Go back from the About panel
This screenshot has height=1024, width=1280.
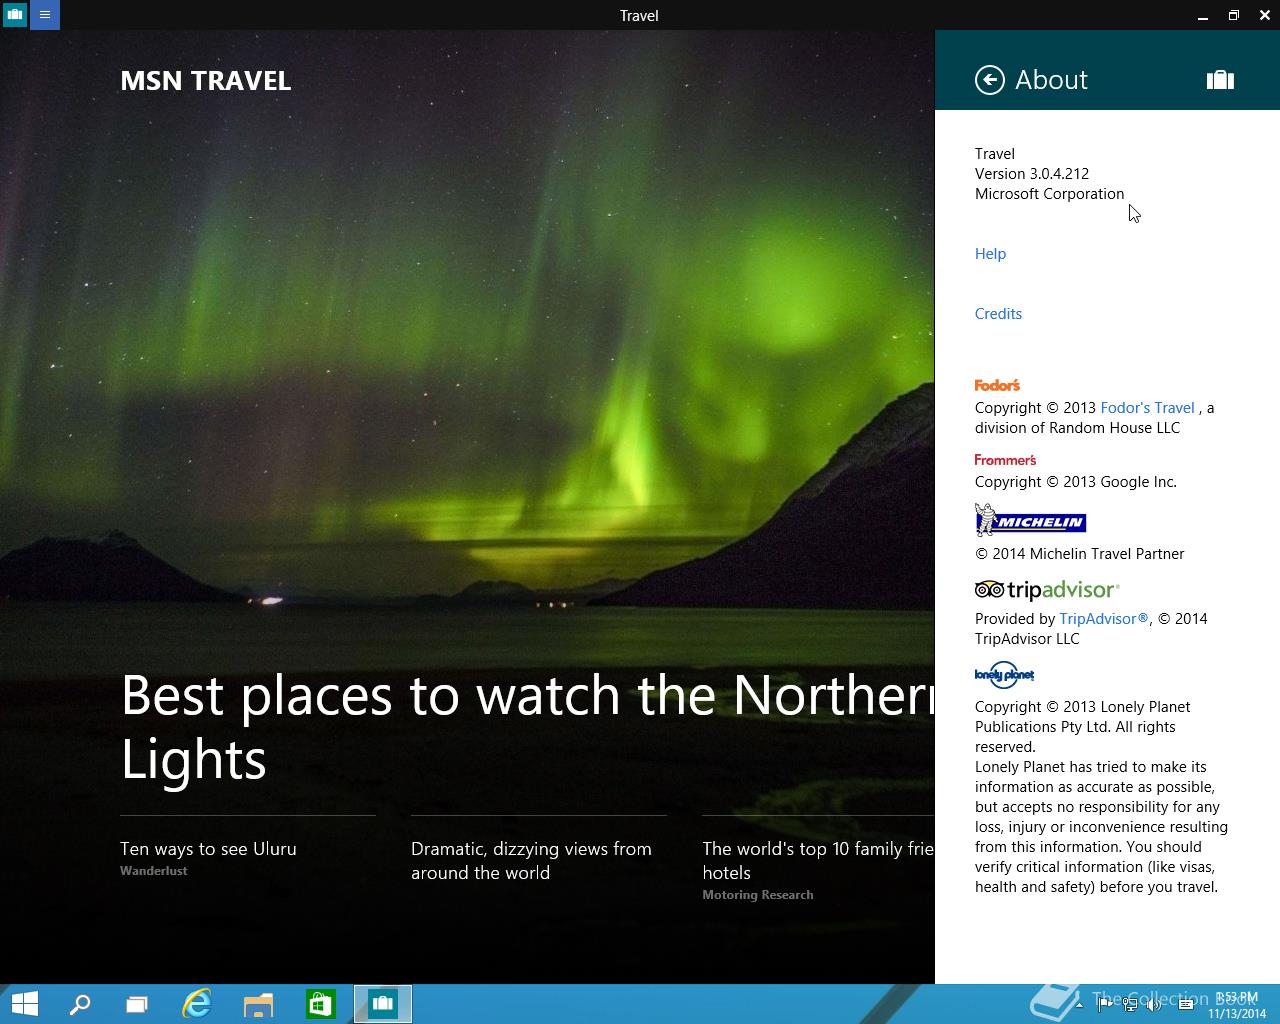click(x=989, y=80)
